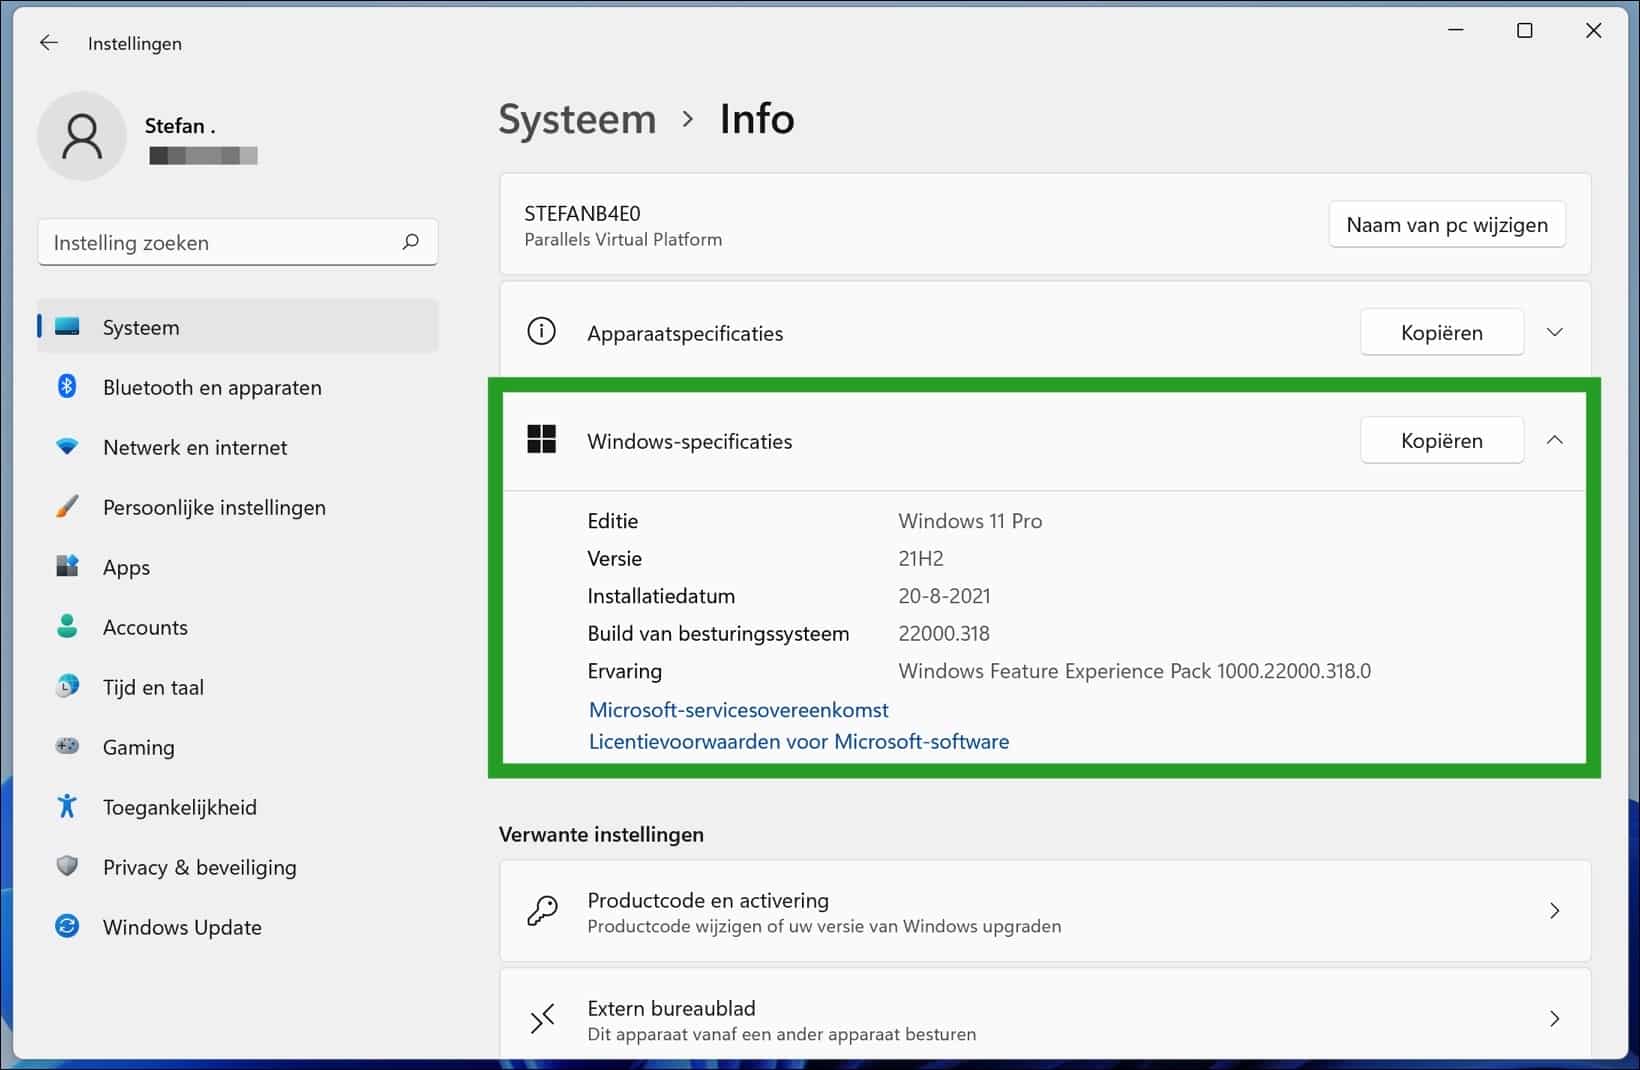Go to Apps settings category

point(238,567)
